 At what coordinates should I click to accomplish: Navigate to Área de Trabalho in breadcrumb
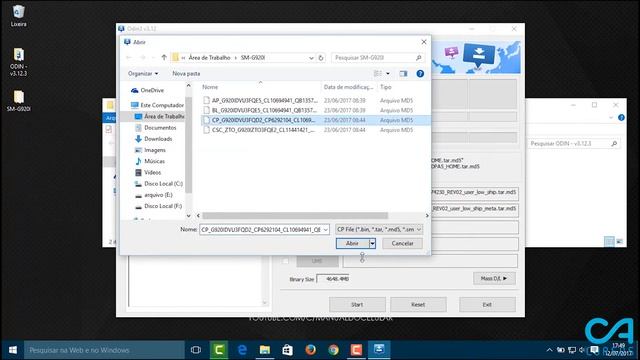pyautogui.click(x=209, y=58)
